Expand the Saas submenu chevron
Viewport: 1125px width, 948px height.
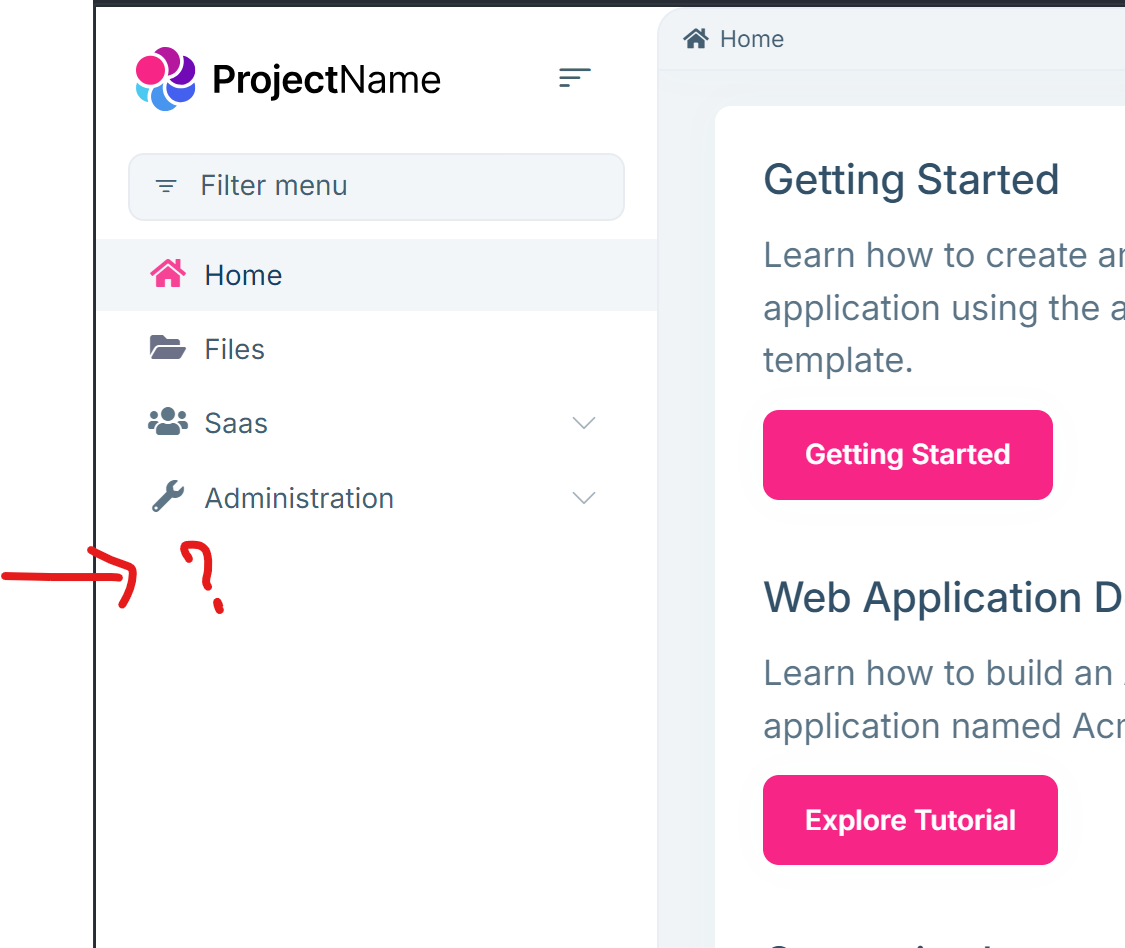(x=583, y=423)
